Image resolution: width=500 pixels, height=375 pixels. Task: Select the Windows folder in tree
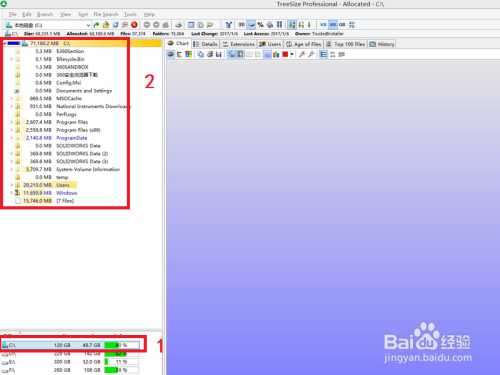click(x=66, y=193)
